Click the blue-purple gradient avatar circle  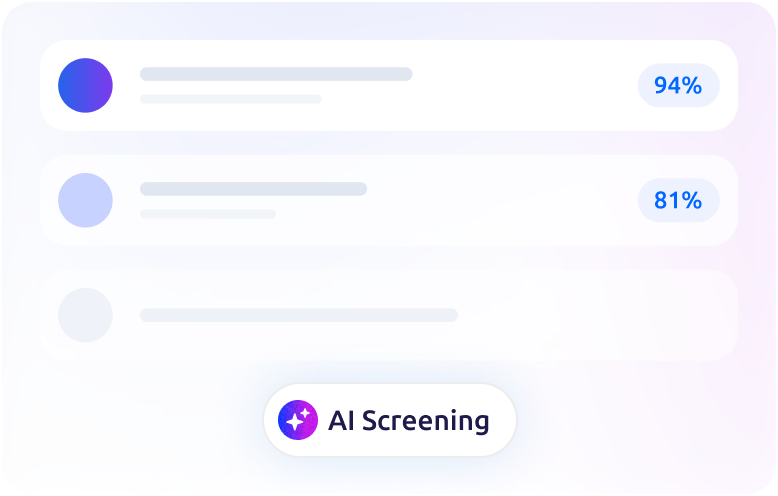(x=85, y=85)
